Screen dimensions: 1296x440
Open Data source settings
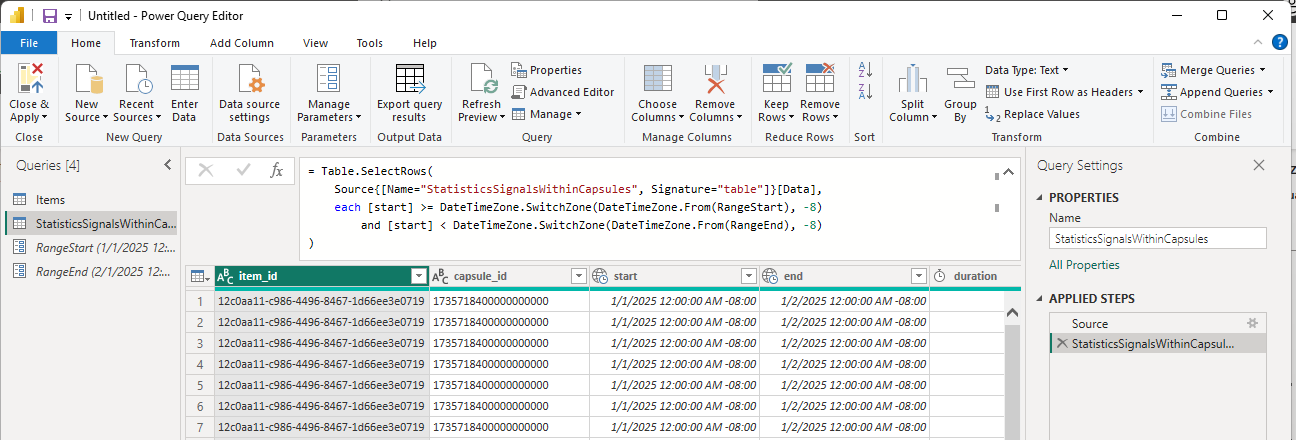tap(250, 81)
